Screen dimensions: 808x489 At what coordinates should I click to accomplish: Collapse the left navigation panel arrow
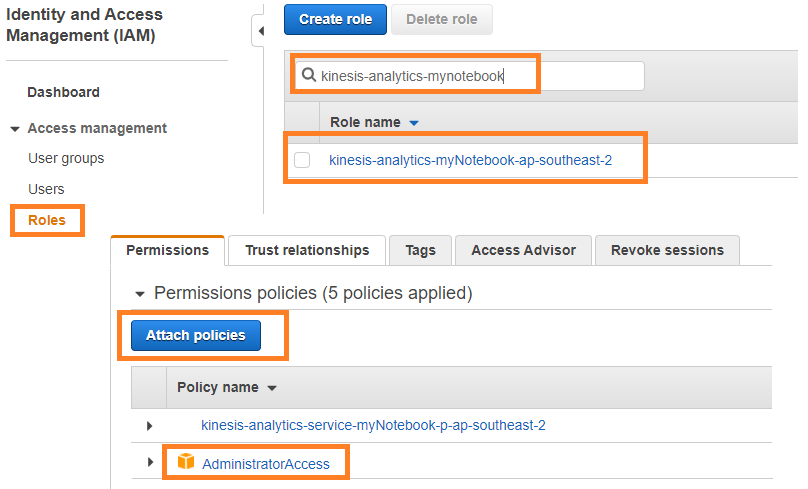coord(261,31)
